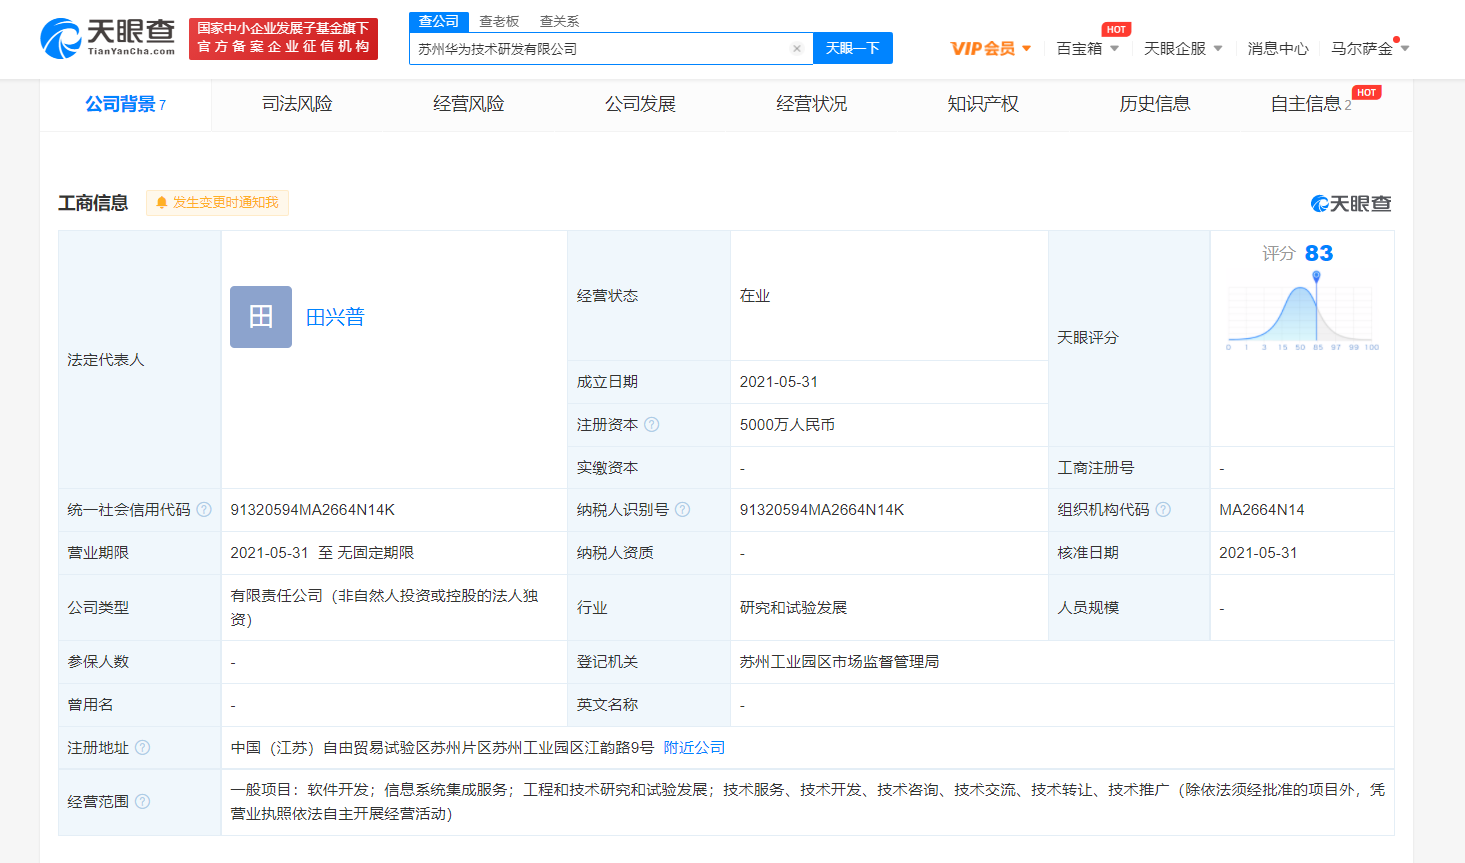Click the 5000万人民币 registered capital value
Viewport: 1465px width, 863px height.
(787, 425)
